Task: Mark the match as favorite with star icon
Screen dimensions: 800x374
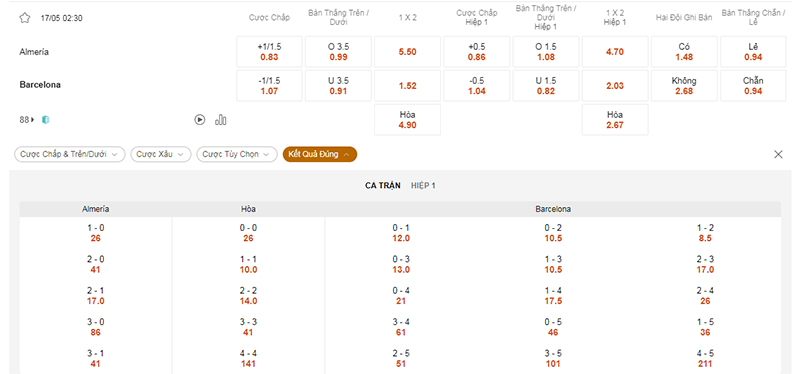Action: [x=24, y=18]
